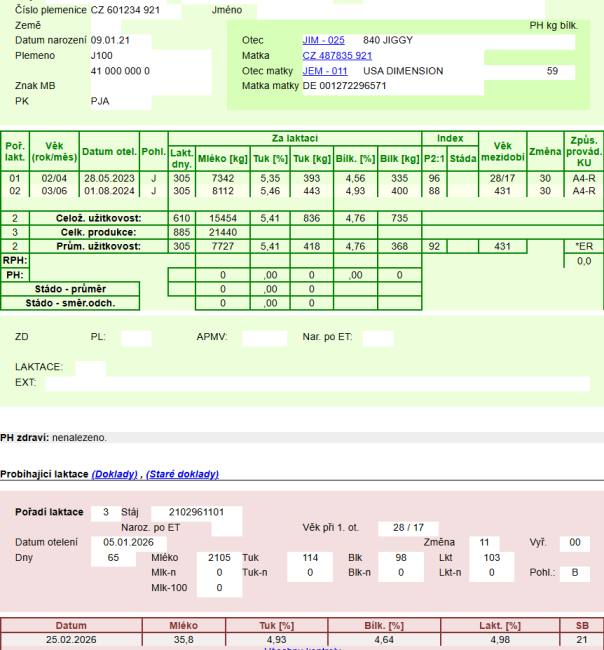Screen dimensions: 604x650
Task: Follow the maternal grandsire link JEM - 011
Action: [325, 71]
